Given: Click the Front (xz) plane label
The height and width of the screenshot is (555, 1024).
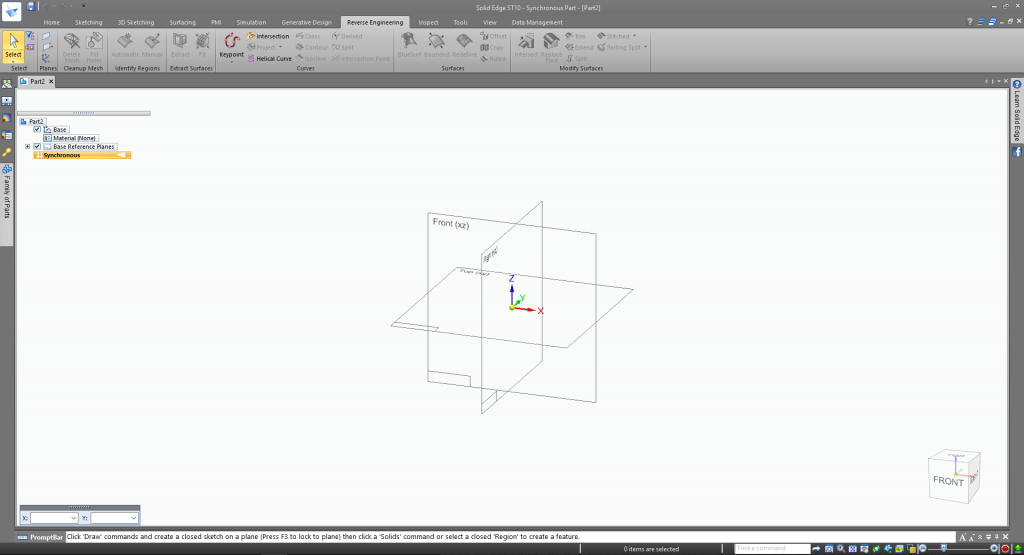Looking at the screenshot, I should [451, 223].
